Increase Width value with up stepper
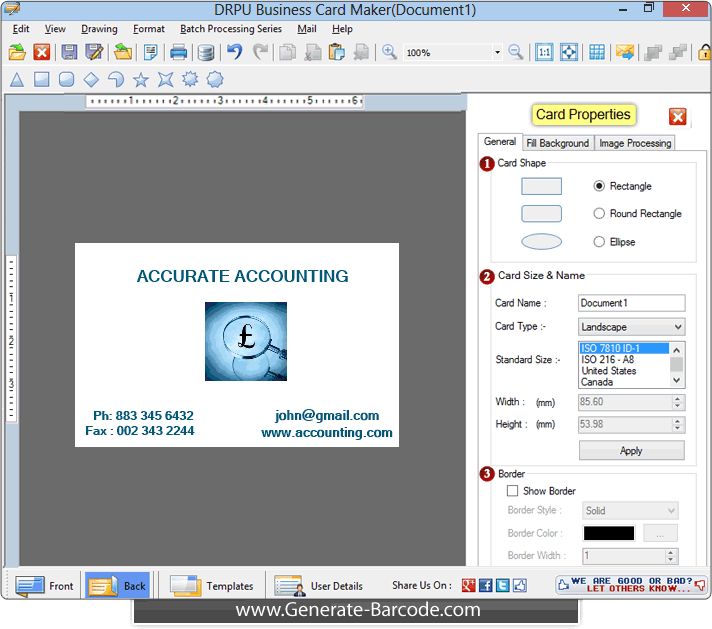The image size is (712, 629). 677,398
